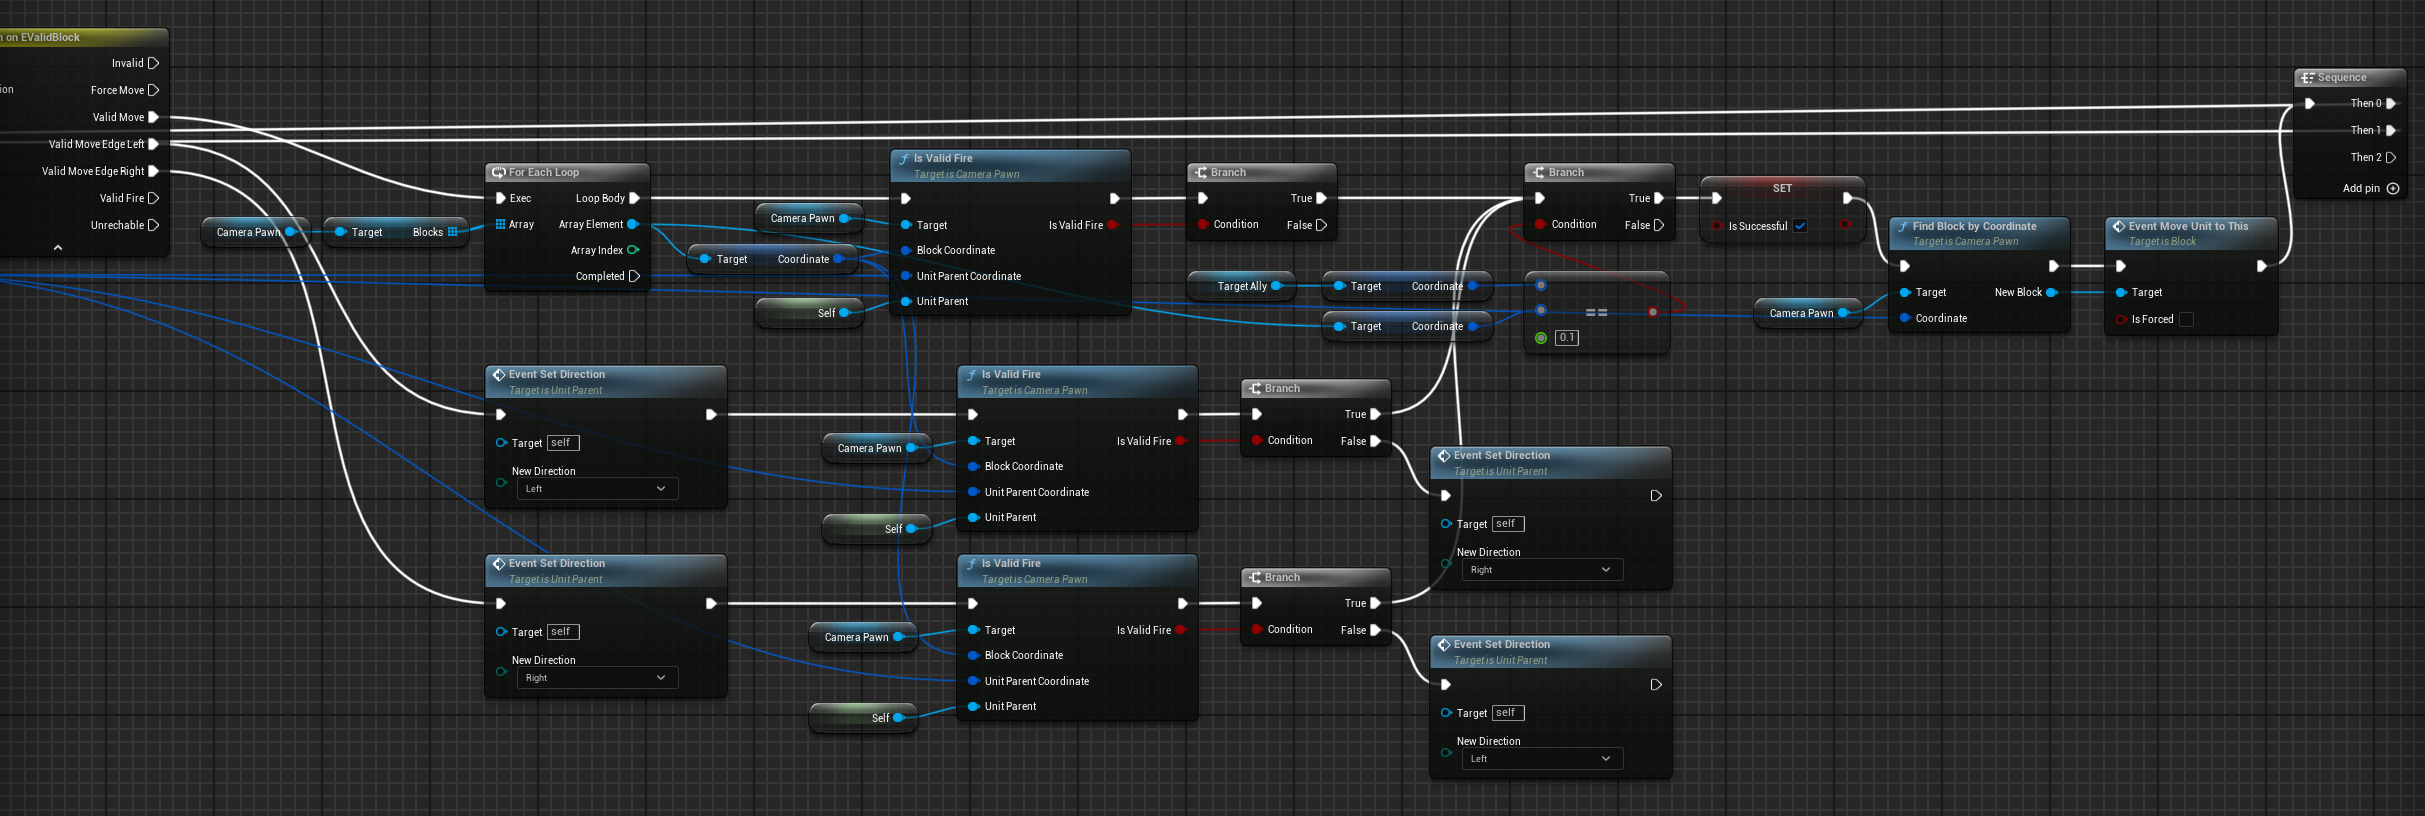Viewport: 2425px width, 816px height.
Task: Click the 0.1 tolerance field on equals node
Action: tap(1567, 338)
